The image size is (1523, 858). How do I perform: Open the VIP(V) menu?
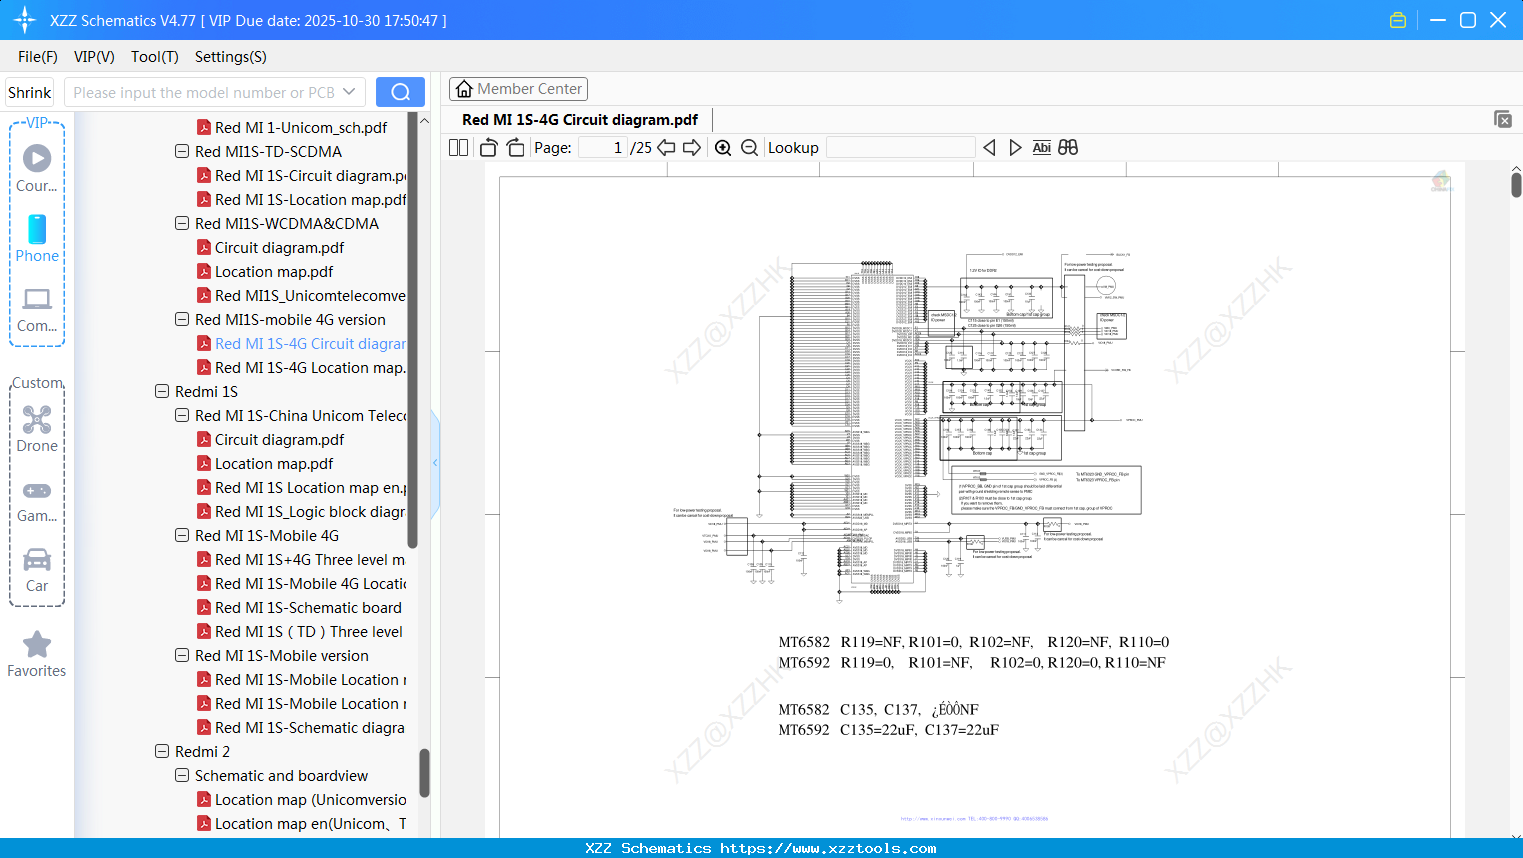(93, 57)
